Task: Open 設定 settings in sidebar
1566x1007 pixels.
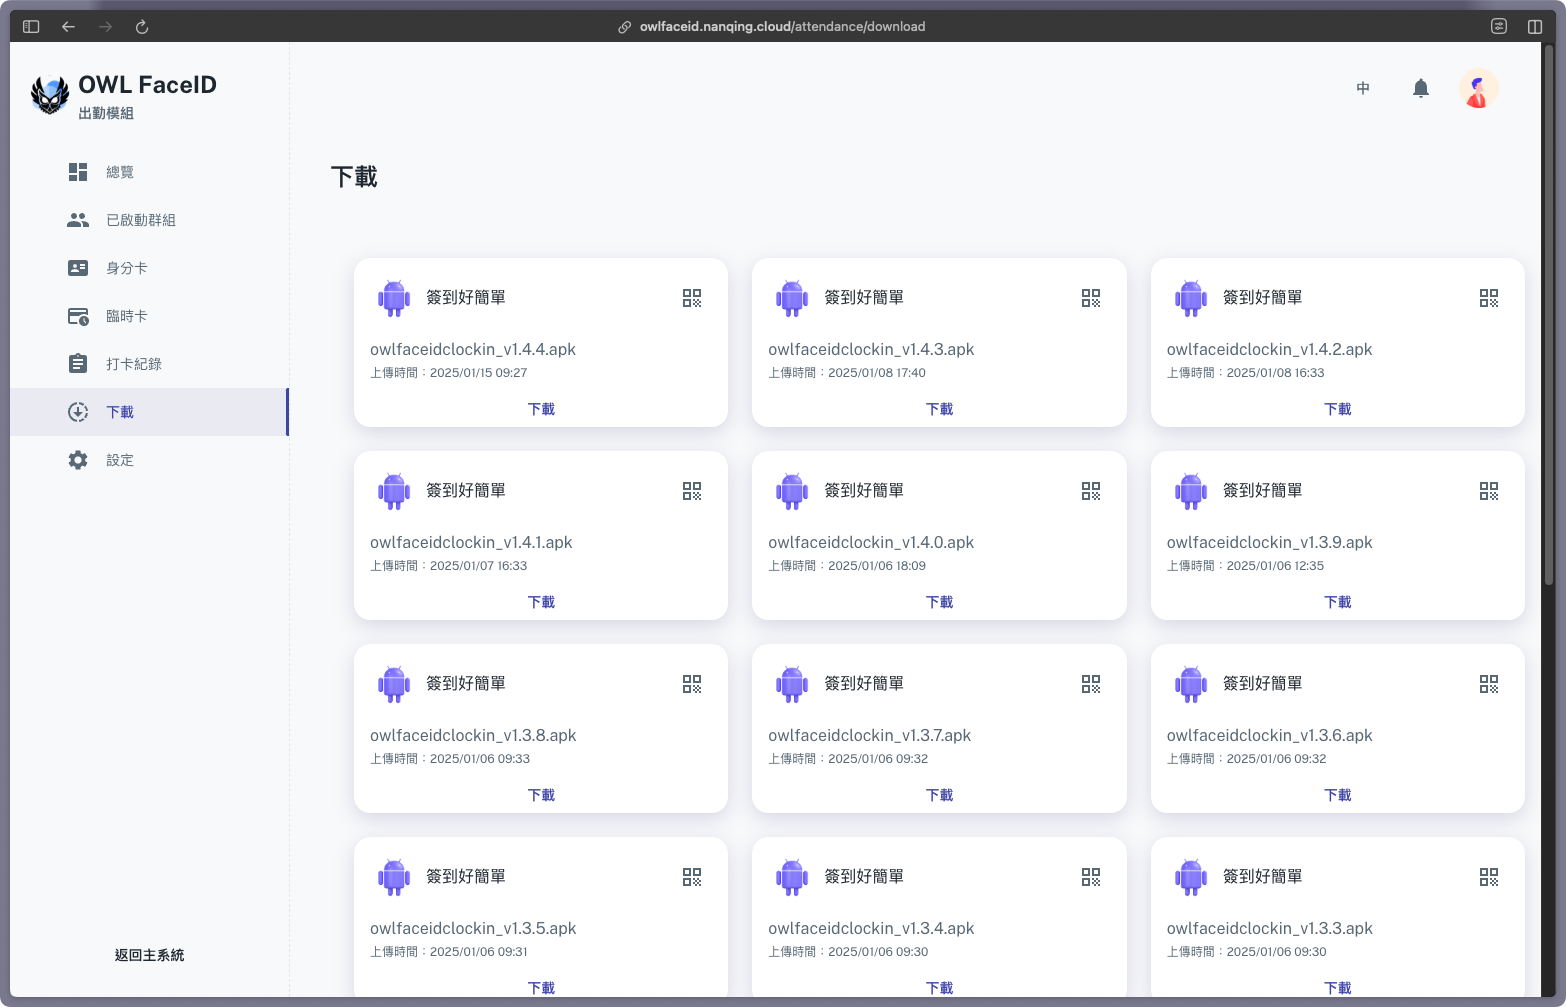Action: point(120,460)
